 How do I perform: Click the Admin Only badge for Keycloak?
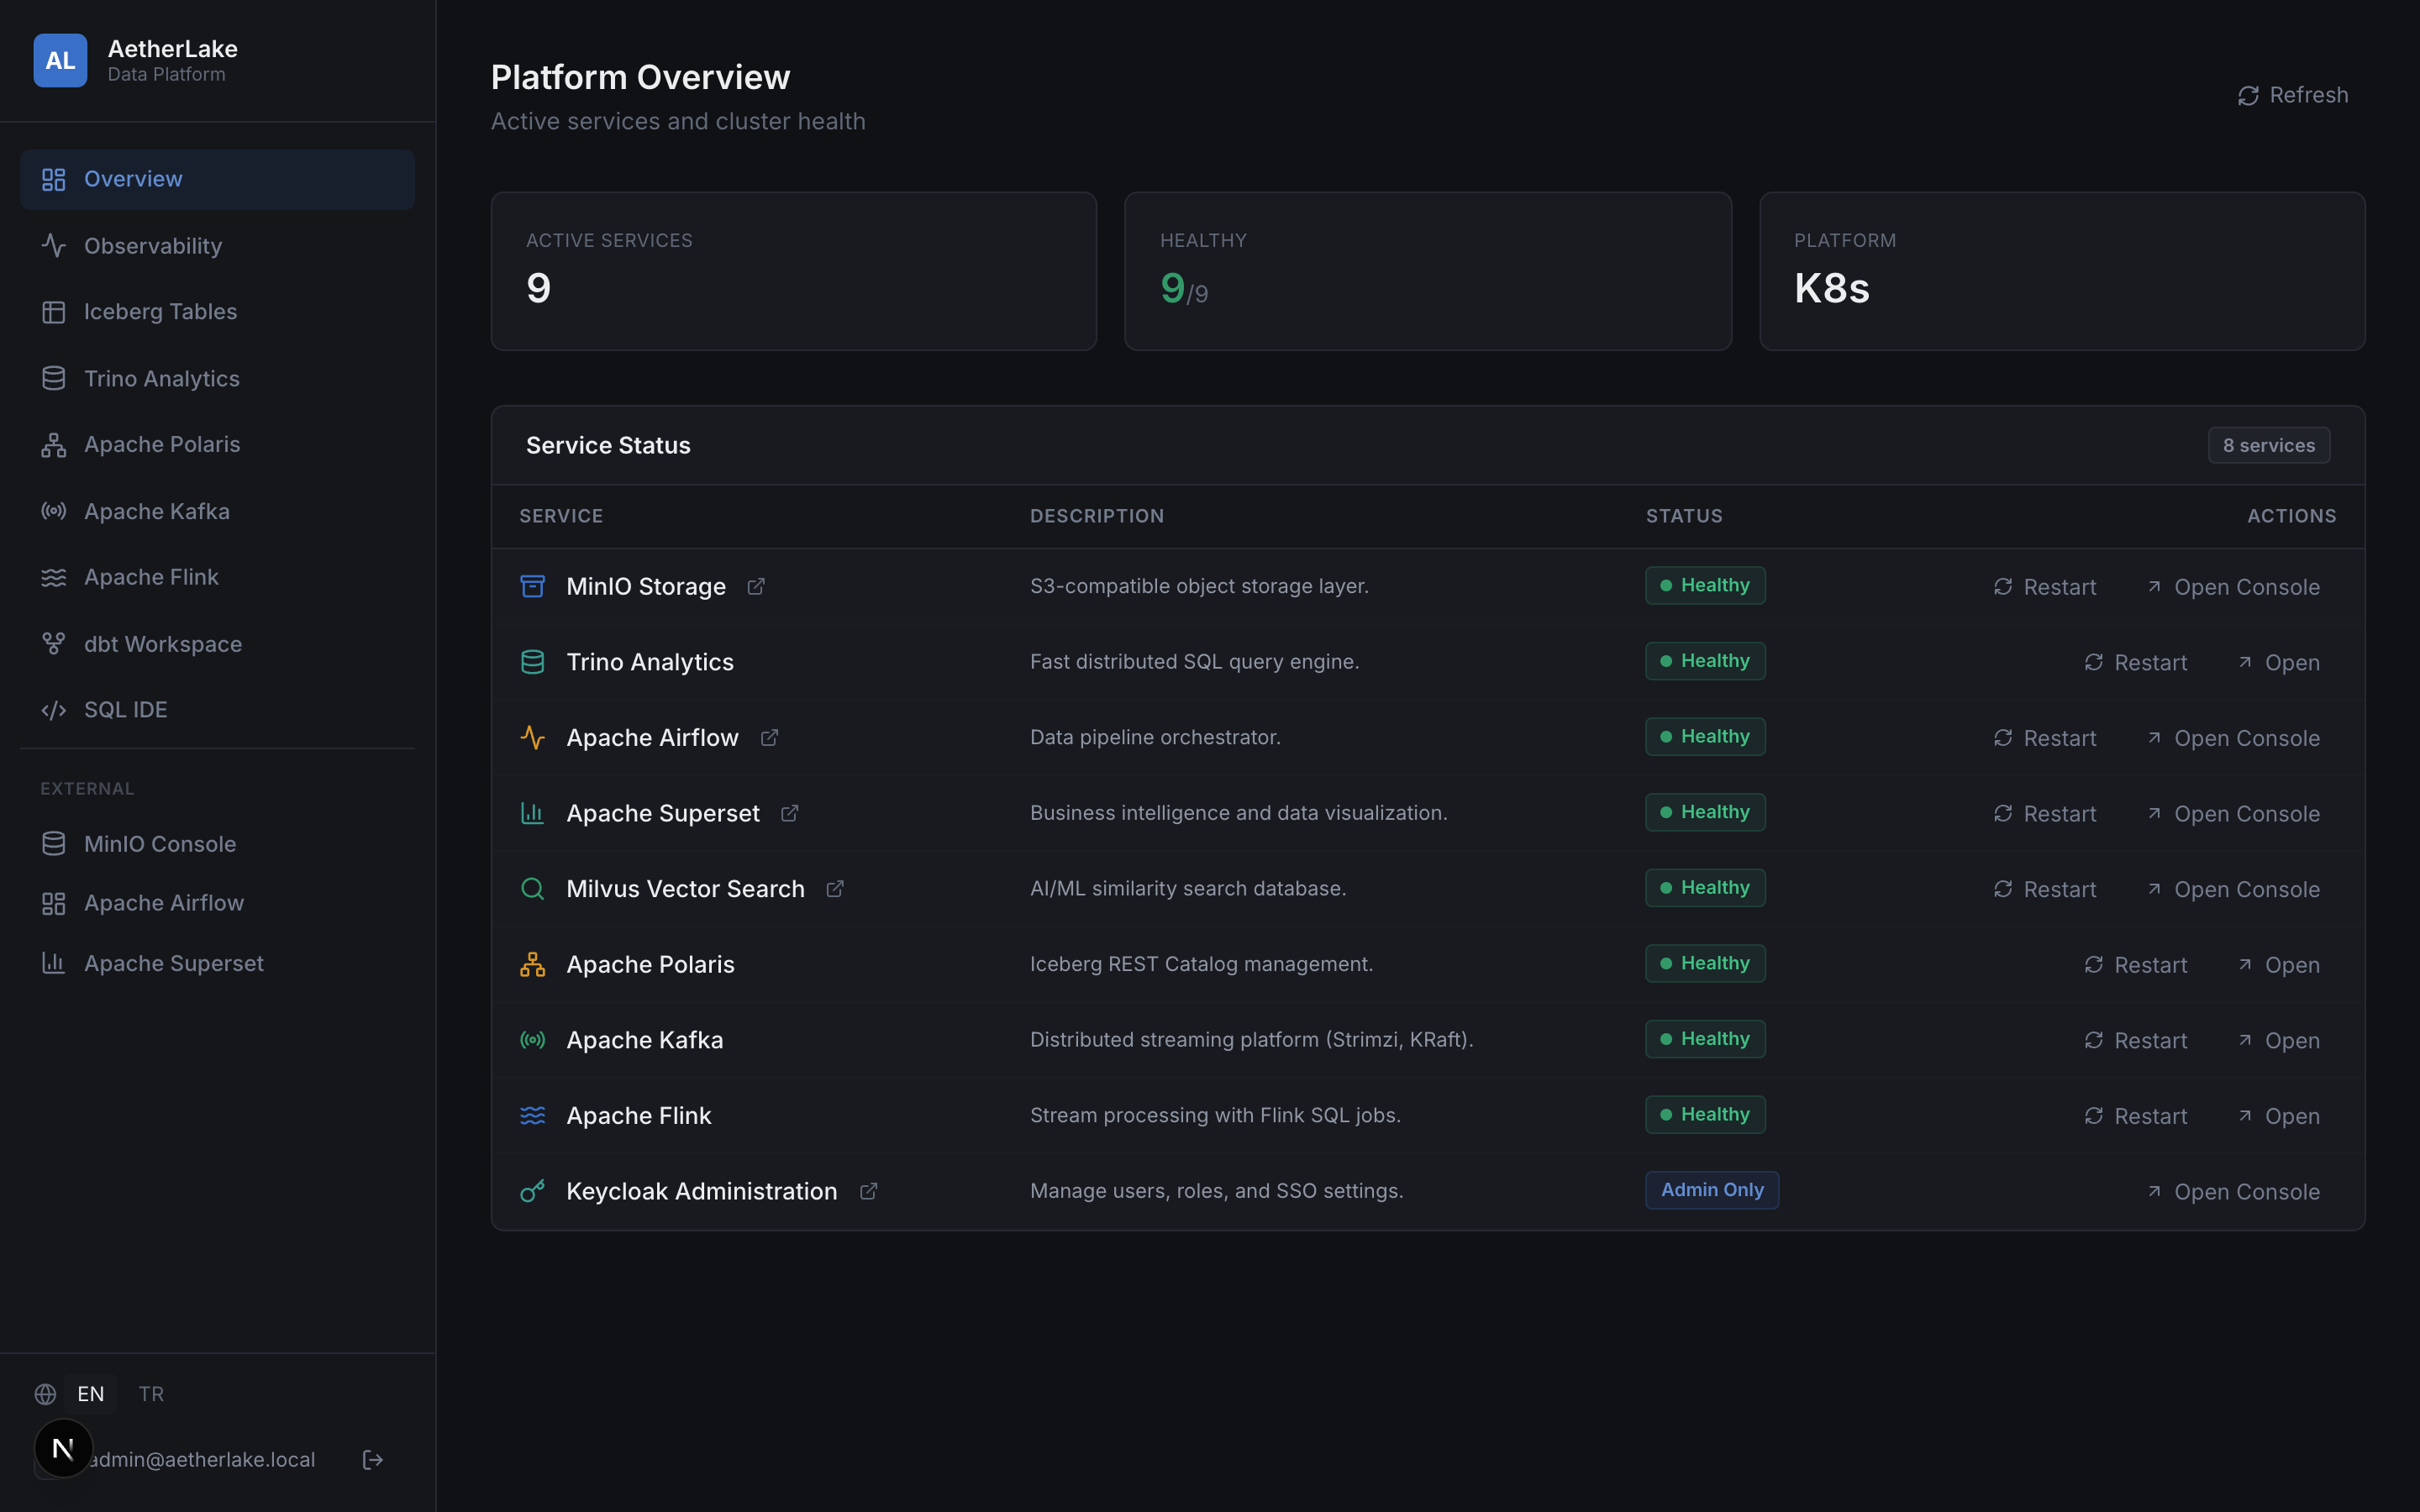1712,1190
